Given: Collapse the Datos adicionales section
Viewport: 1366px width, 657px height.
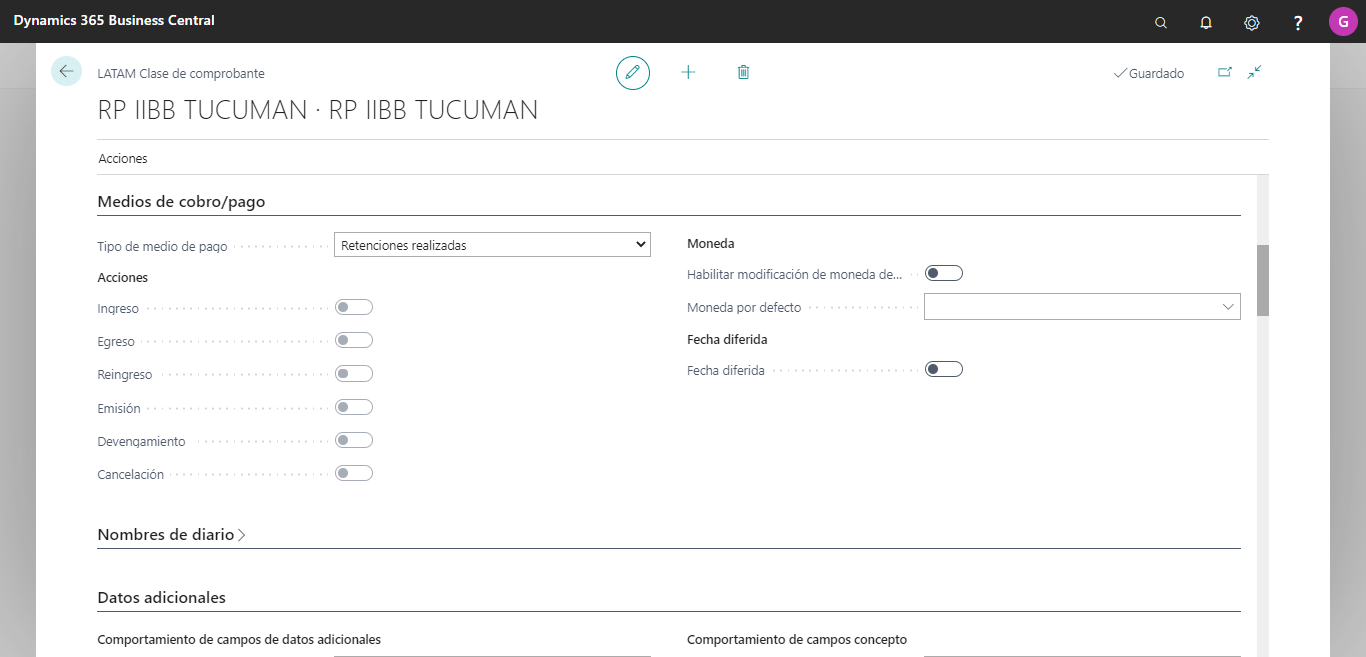Looking at the screenshot, I should coord(161,598).
